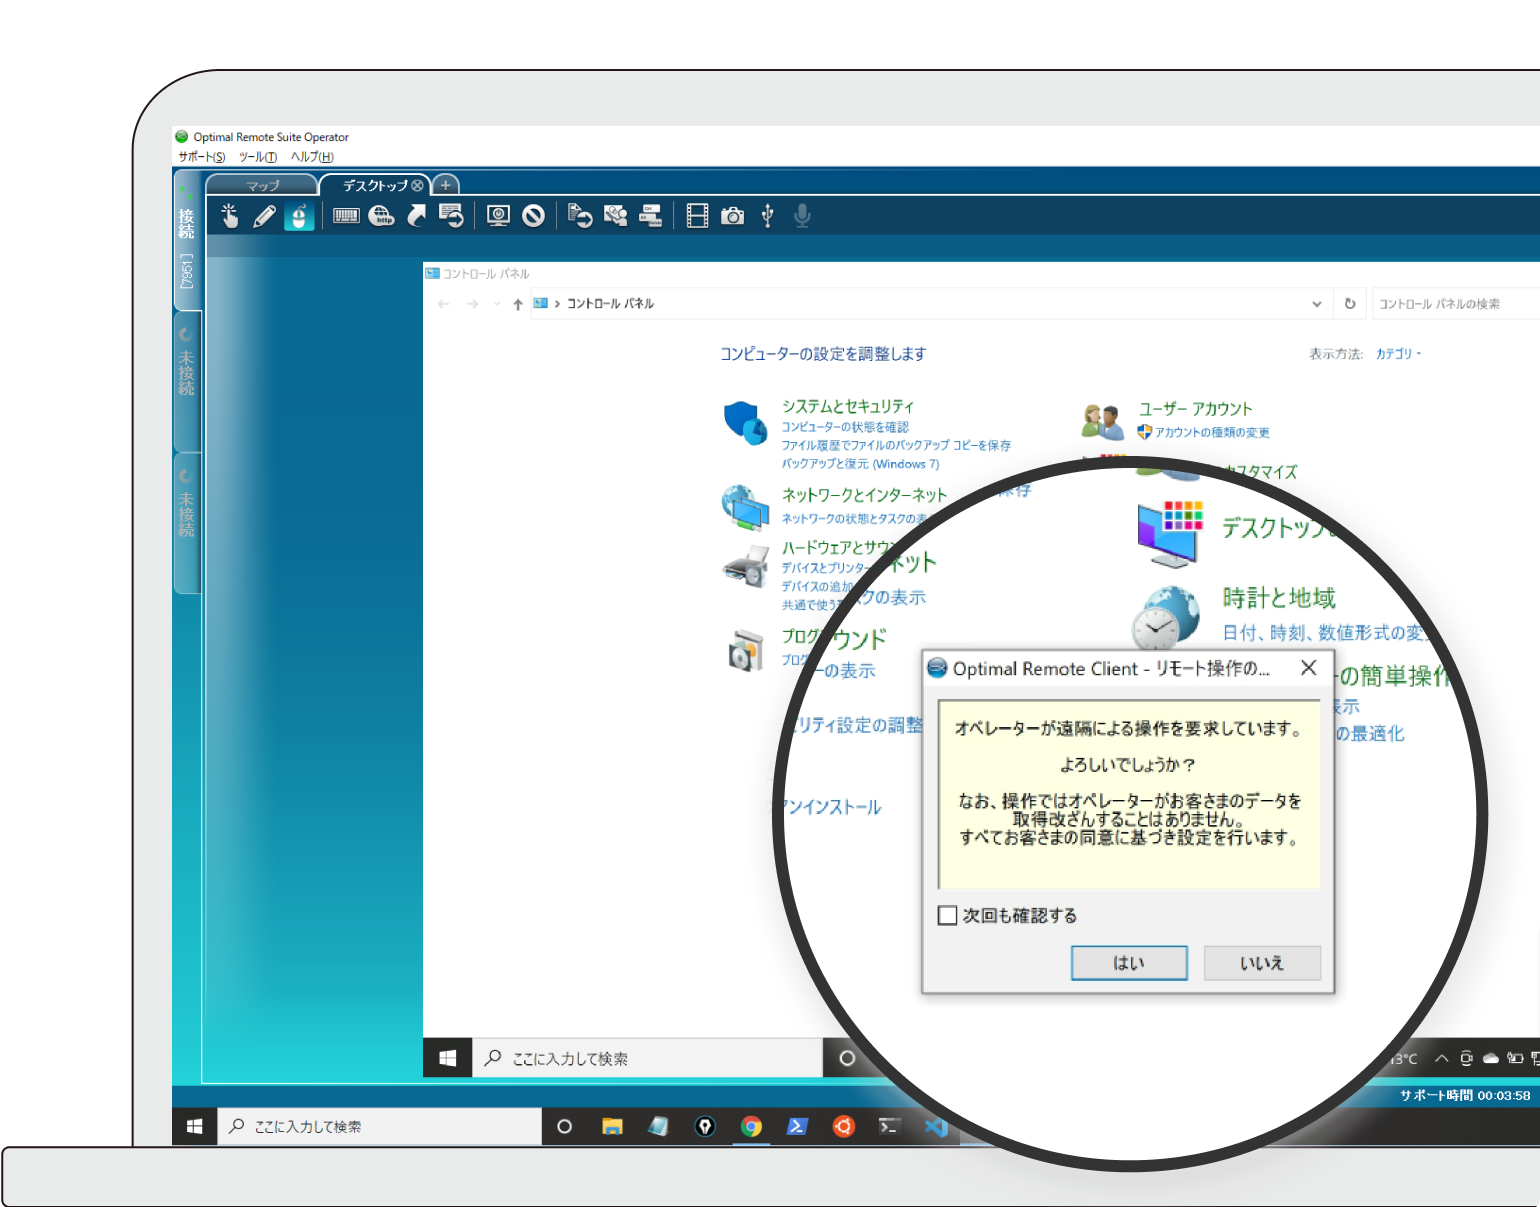Open a new session with the + tab
Image resolution: width=1540 pixels, height=1207 pixels.
point(444,184)
